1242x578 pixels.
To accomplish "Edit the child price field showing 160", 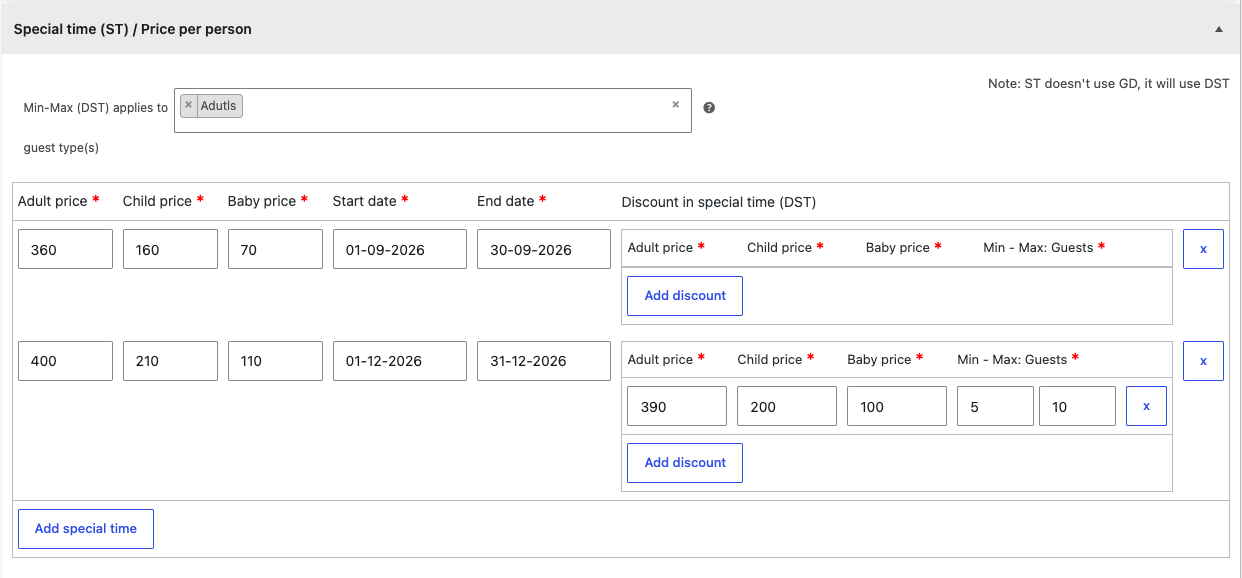I will tap(170, 249).
